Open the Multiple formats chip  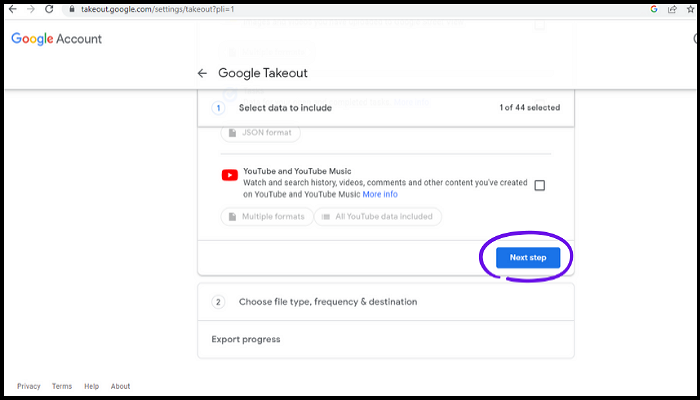266,216
